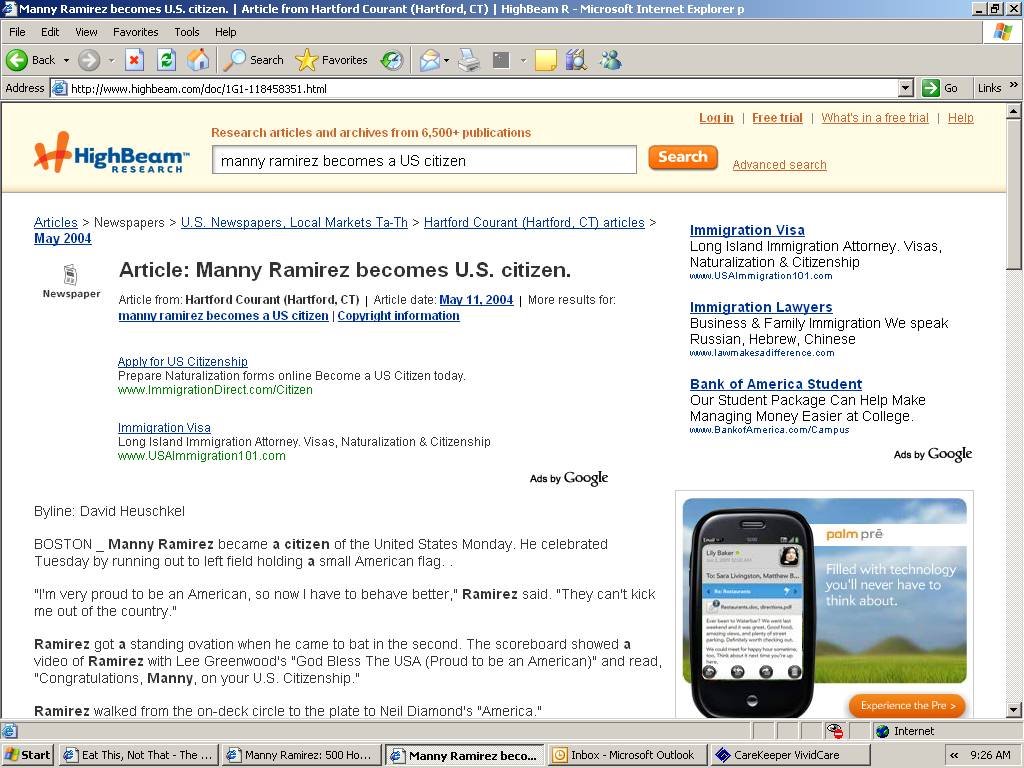Open the History clock icon
The width and height of the screenshot is (1024, 768).
pyautogui.click(x=392, y=60)
